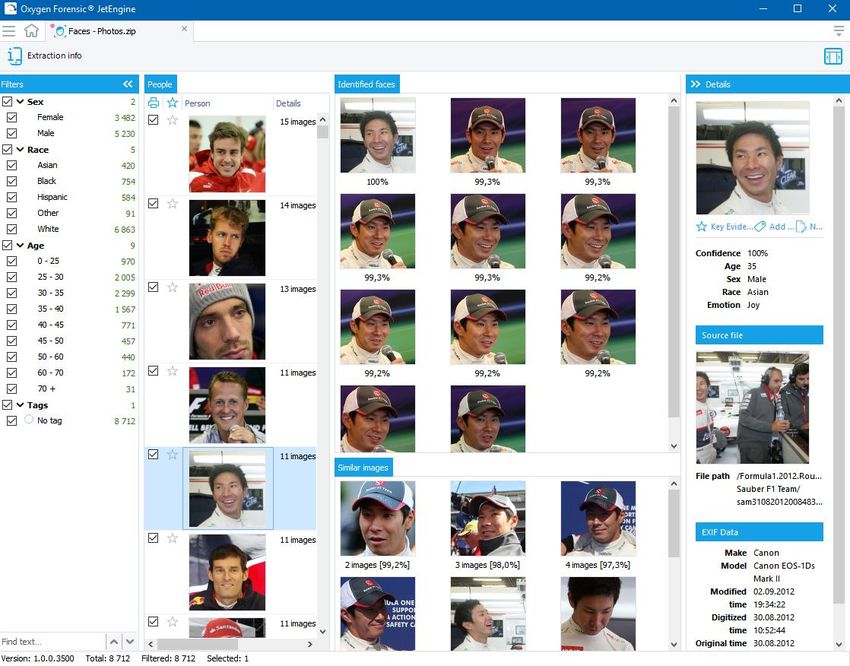Collapse the Tags filter group
The width and height of the screenshot is (850, 666).
point(20,404)
